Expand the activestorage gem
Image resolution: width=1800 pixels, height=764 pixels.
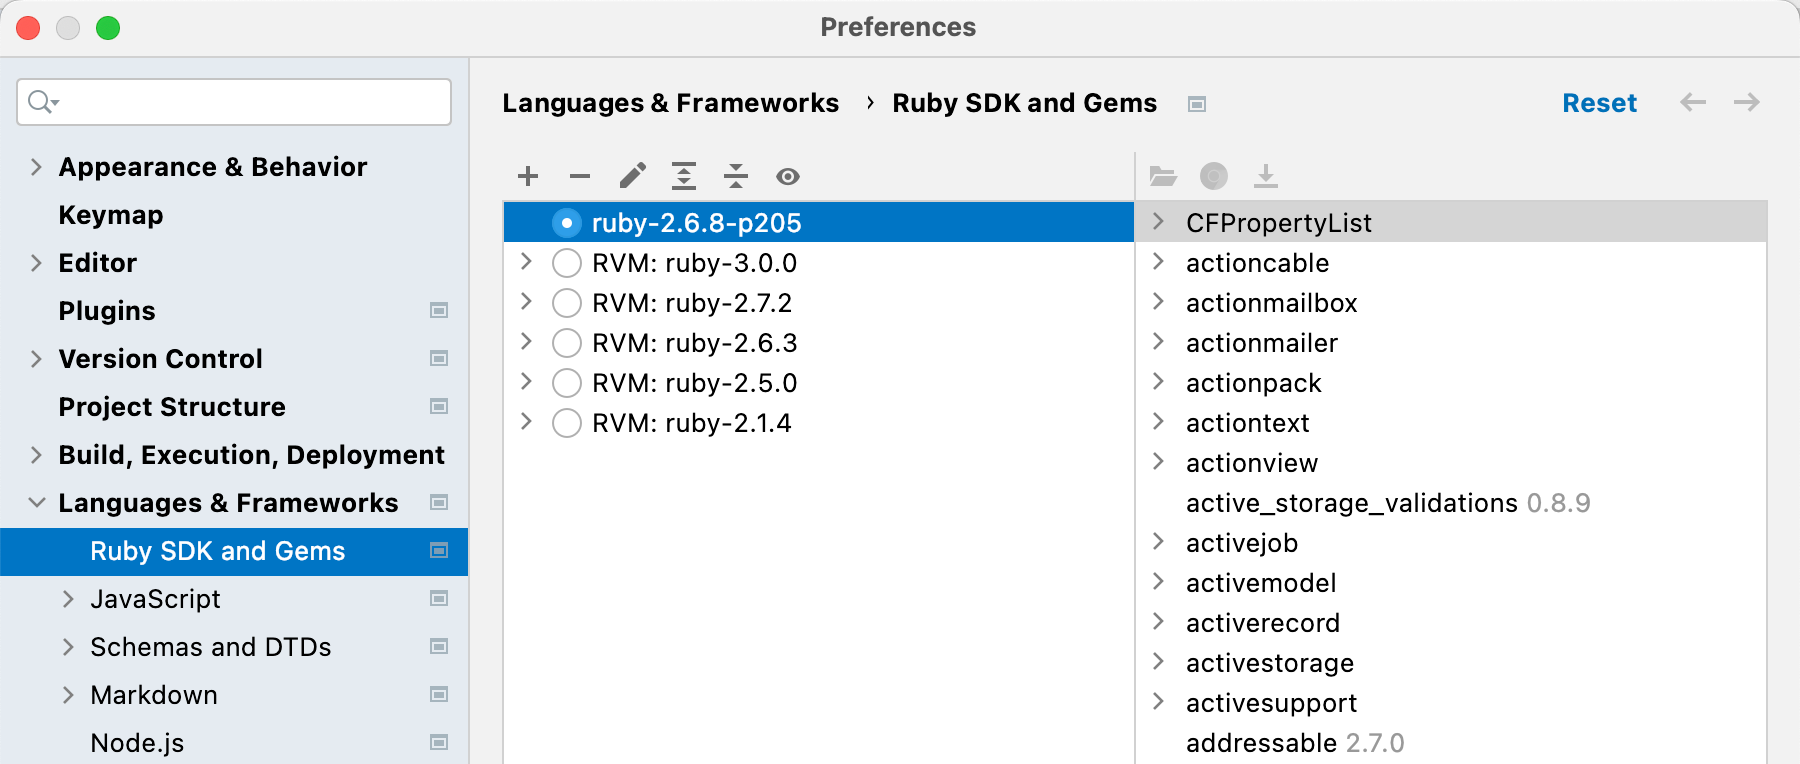point(1159,662)
